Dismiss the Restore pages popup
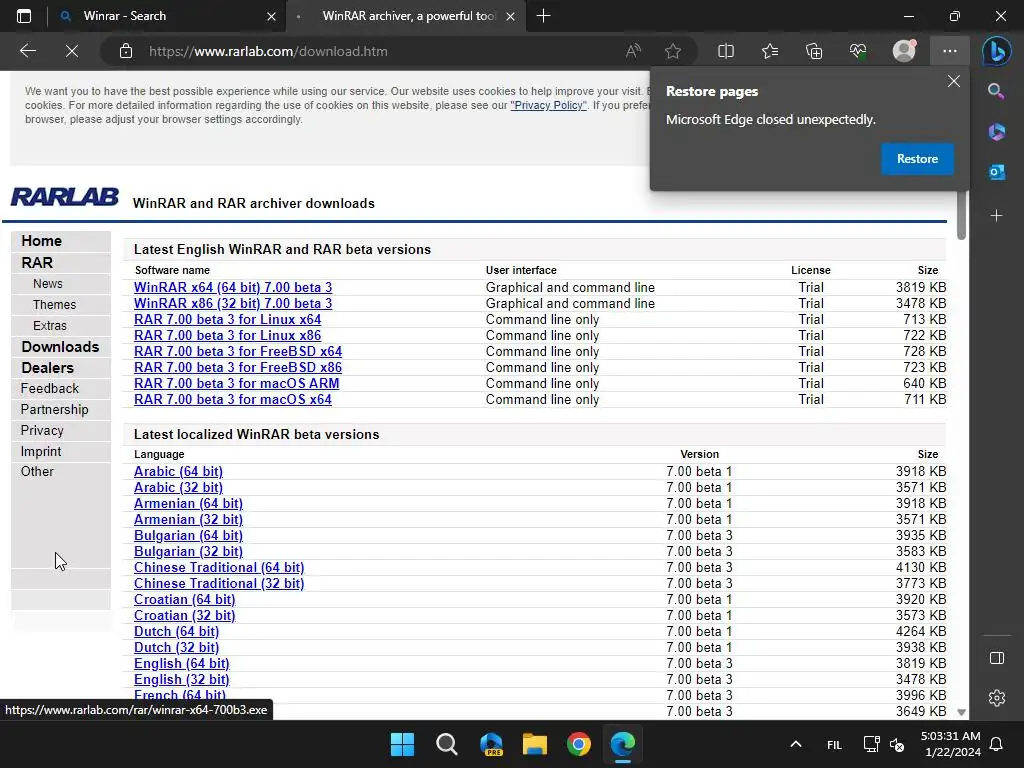The width and height of the screenshot is (1024, 768). tap(953, 81)
